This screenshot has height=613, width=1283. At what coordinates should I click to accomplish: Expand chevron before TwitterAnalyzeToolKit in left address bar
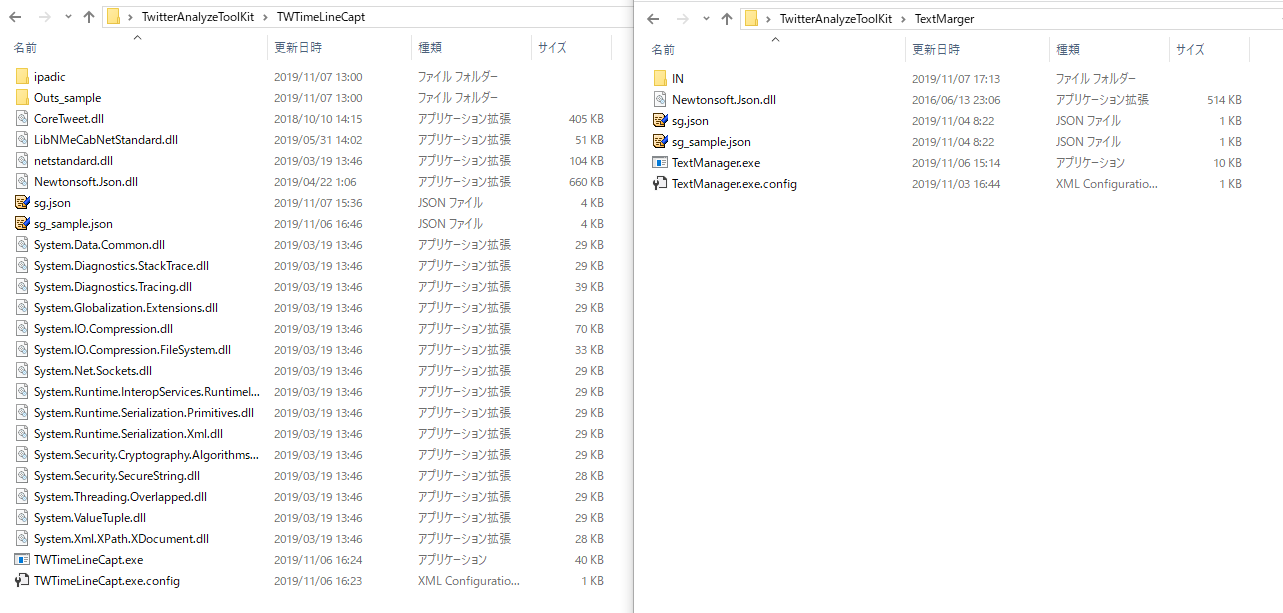[131, 17]
